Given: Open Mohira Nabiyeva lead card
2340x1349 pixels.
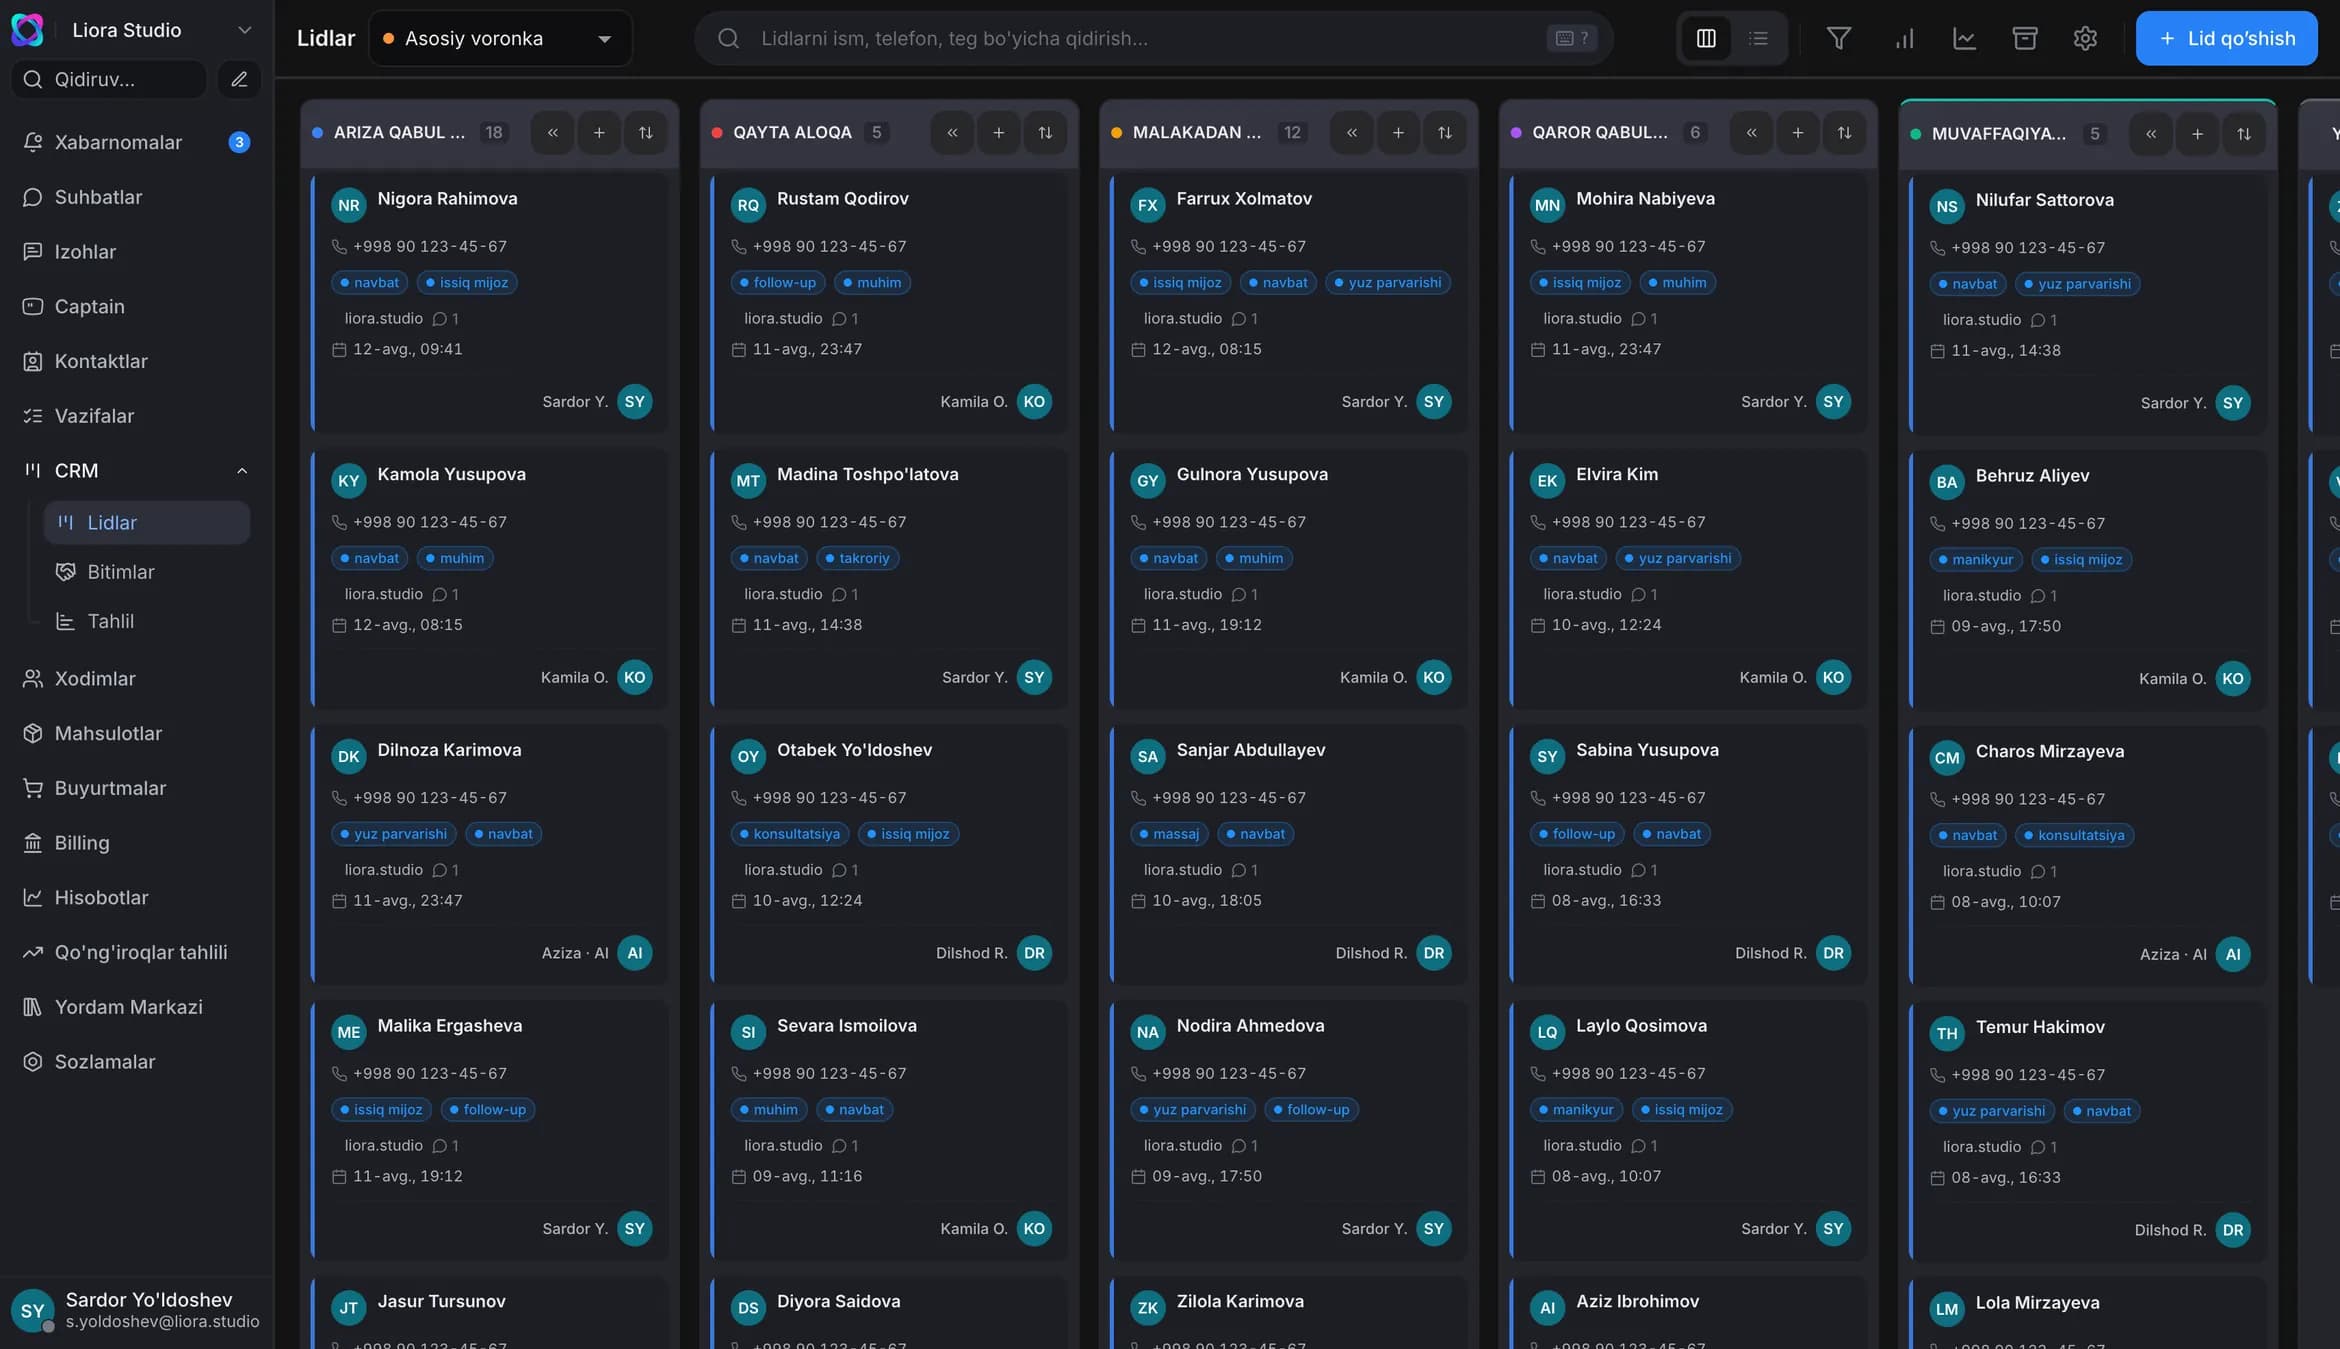Looking at the screenshot, I should click(1688, 303).
